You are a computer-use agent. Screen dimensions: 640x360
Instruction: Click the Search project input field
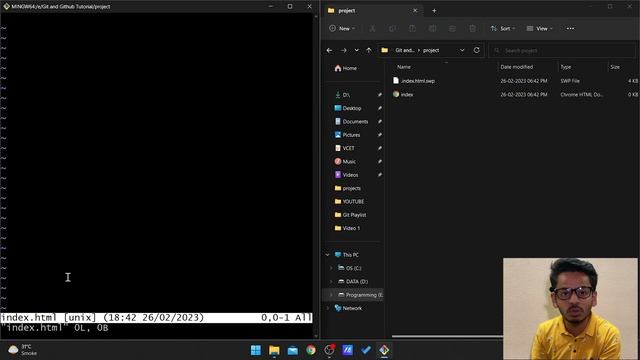(x=562, y=51)
